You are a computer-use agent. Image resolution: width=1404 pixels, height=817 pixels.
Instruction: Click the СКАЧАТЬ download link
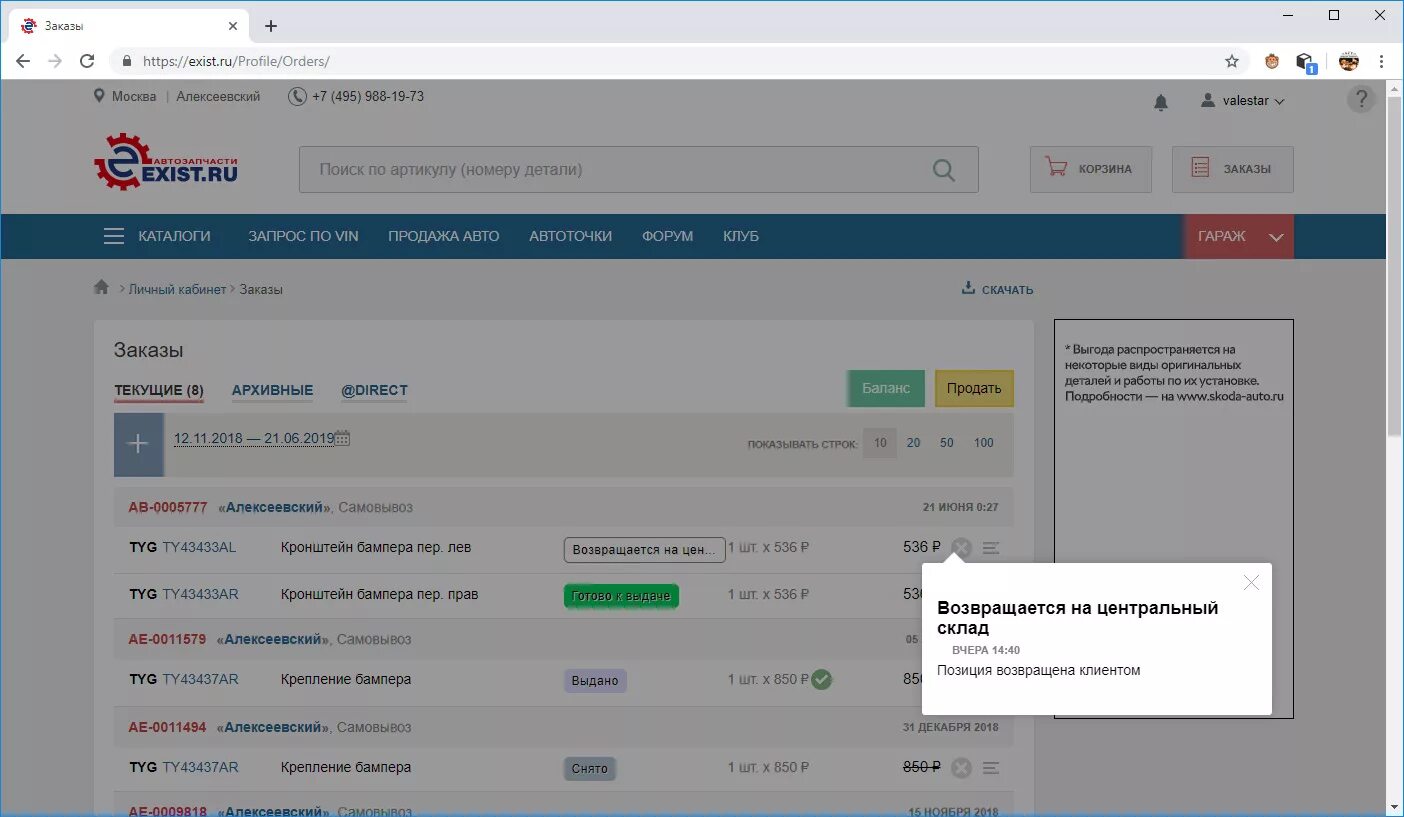997,289
